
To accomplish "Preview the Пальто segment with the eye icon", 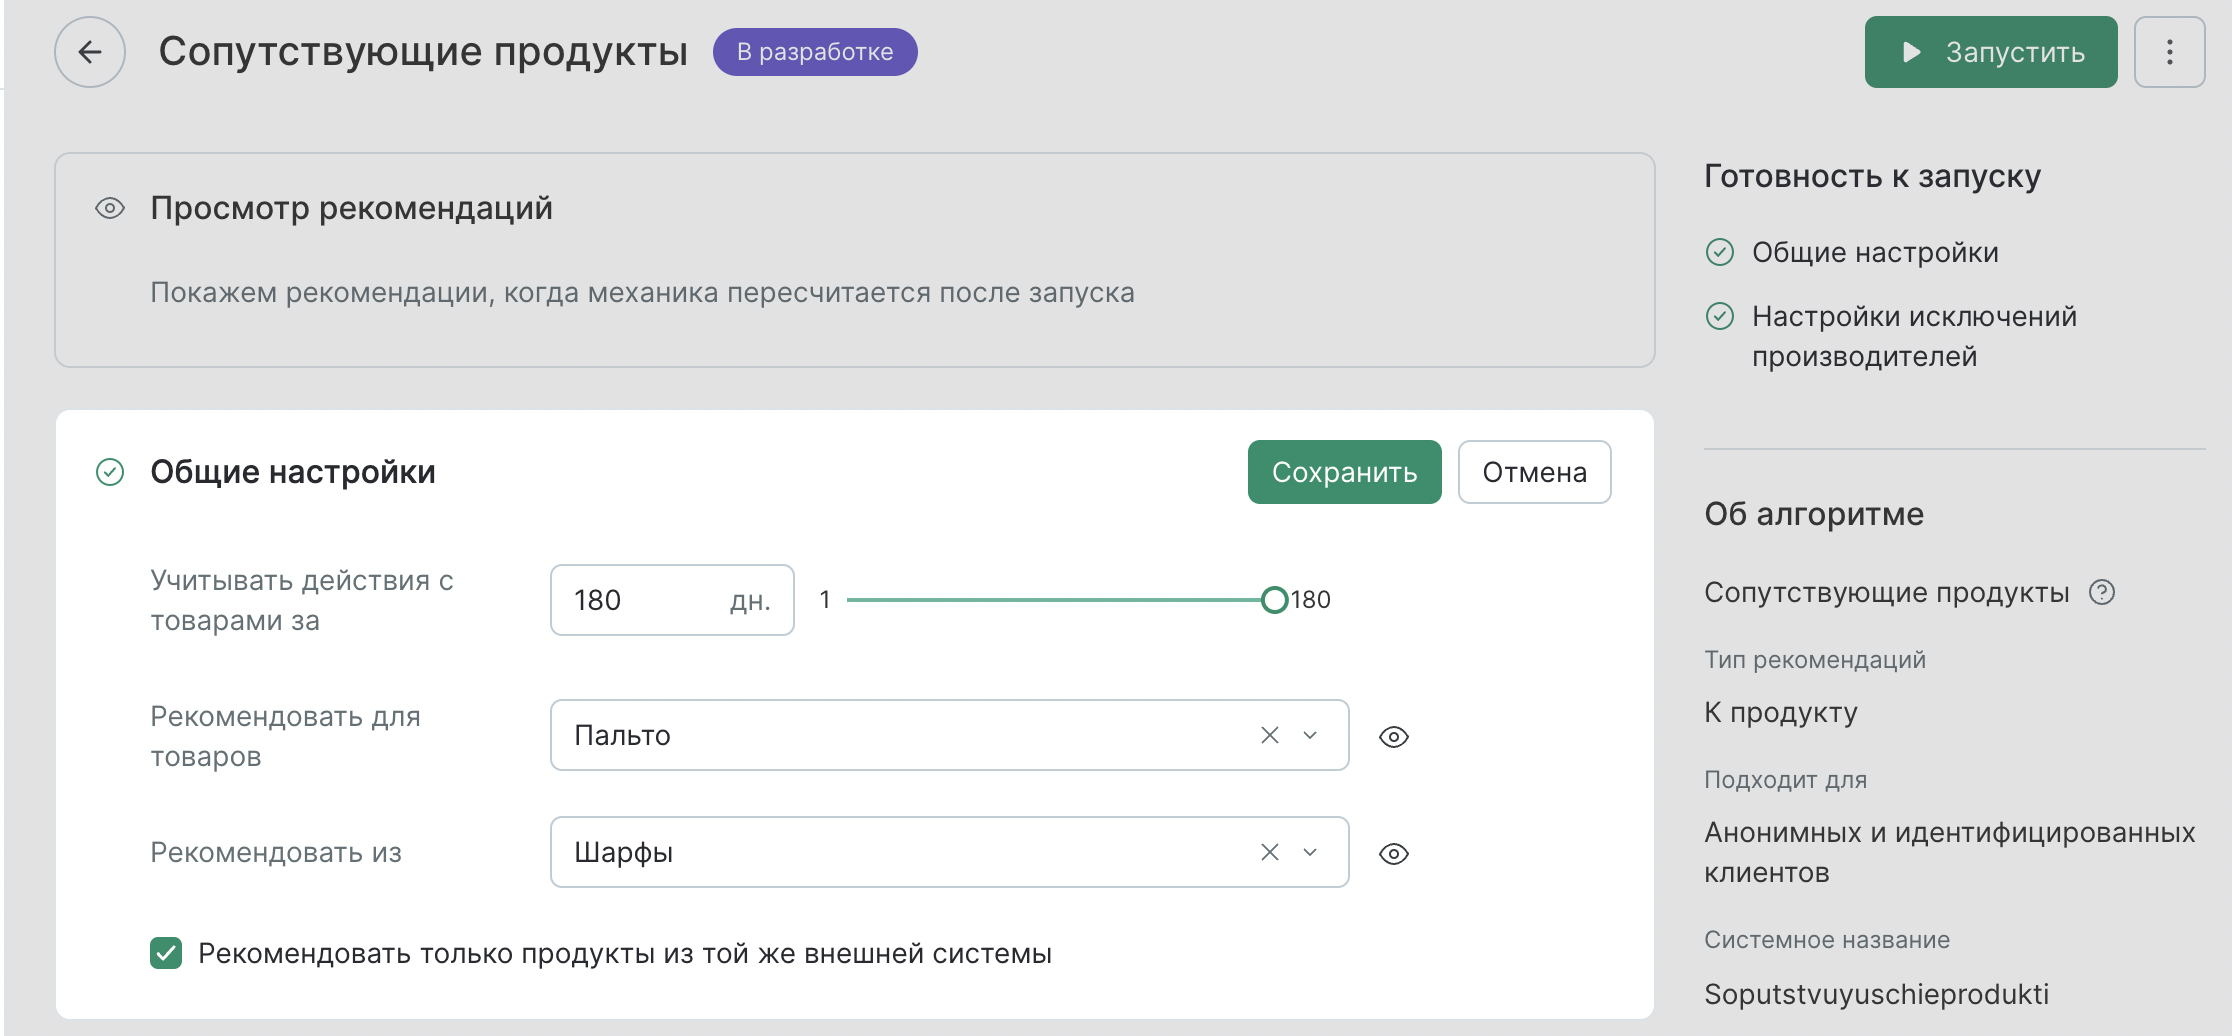I will click(x=1394, y=737).
